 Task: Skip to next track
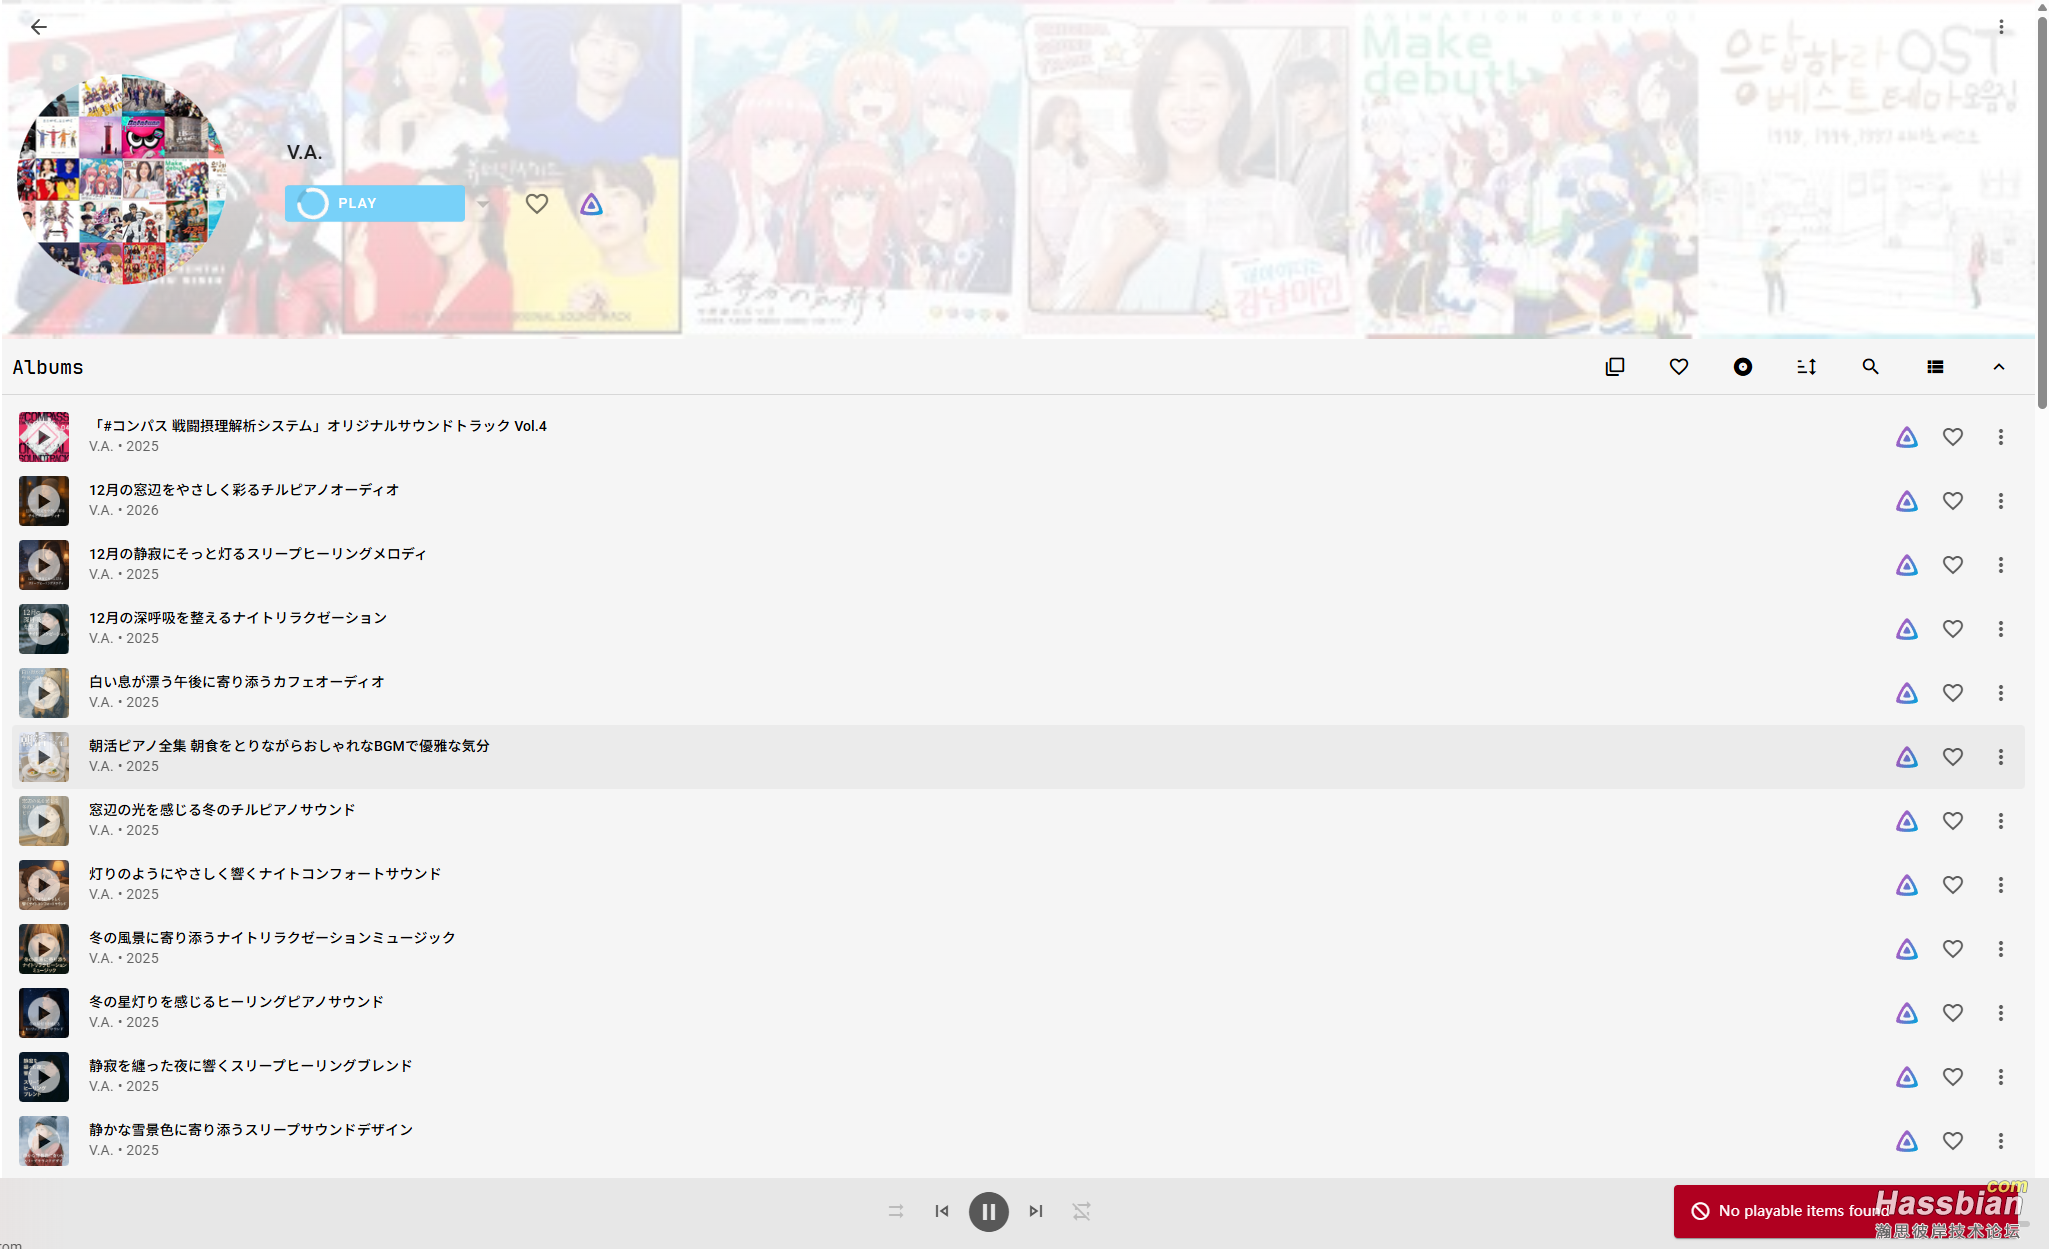coord(1036,1211)
